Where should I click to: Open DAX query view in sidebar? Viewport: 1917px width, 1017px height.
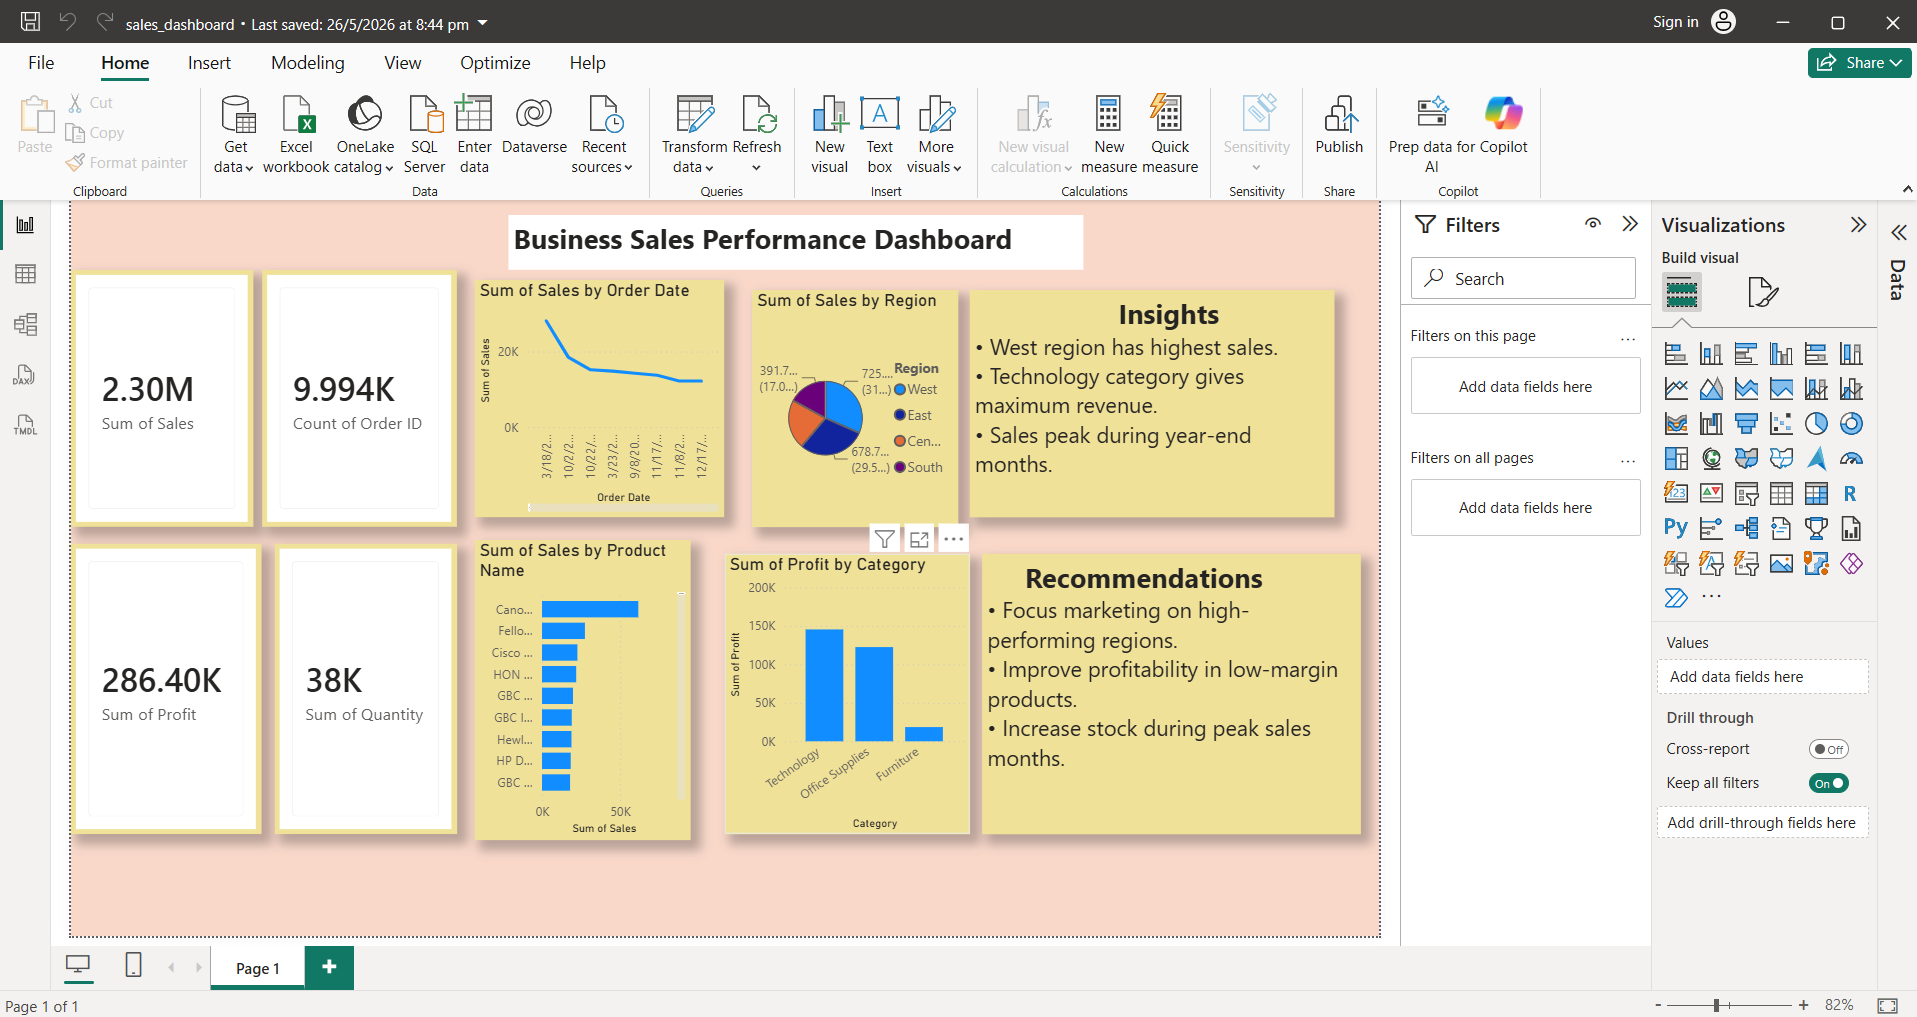point(26,375)
